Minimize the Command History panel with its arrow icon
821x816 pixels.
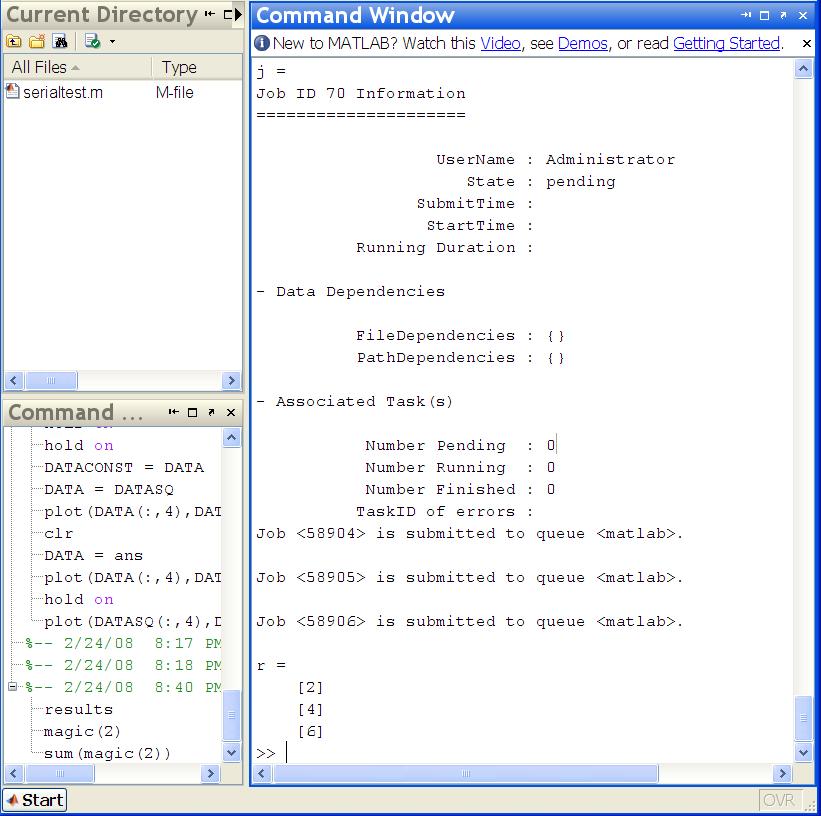tap(173, 412)
